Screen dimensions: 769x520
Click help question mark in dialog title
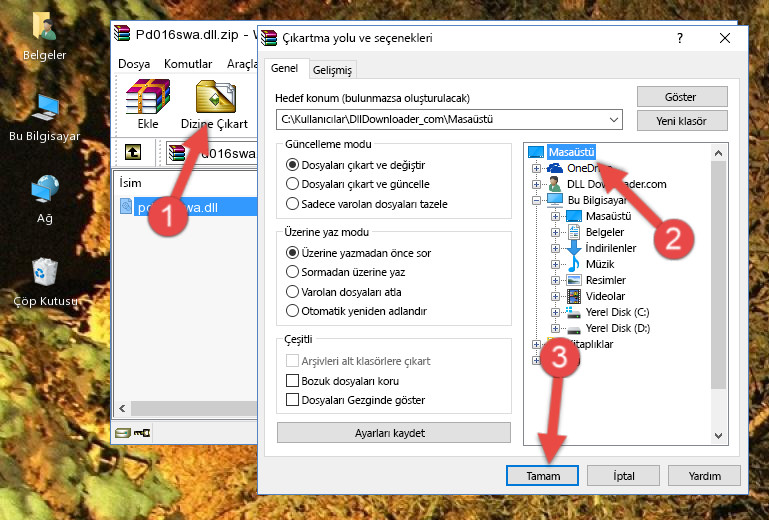[x=680, y=38]
